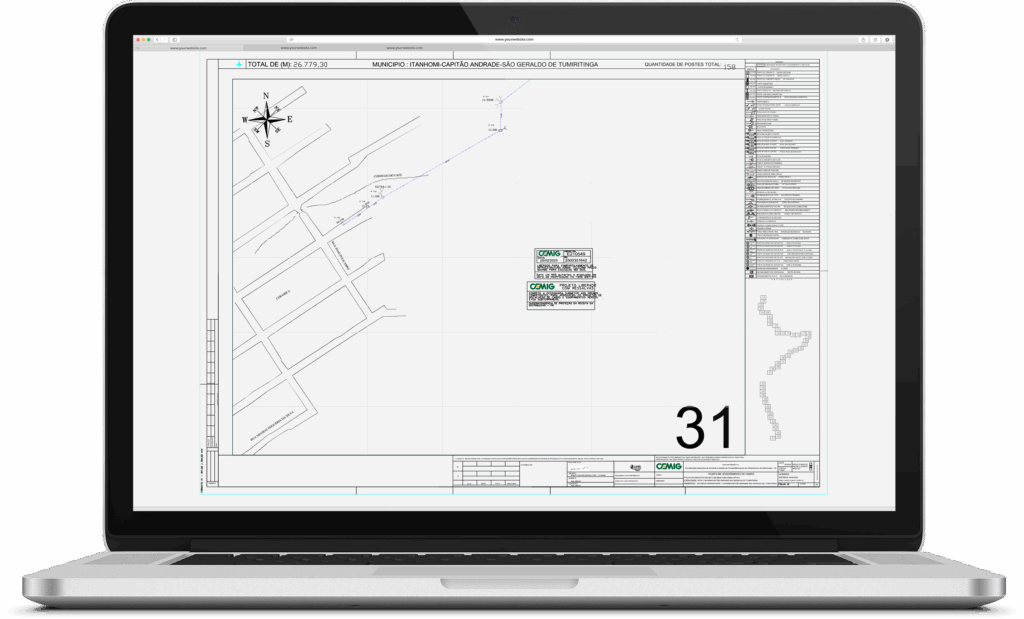Click the cyan cross marker beside TOTAL DE
This screenshot has width=1024, height=619.
pos(238,64)
